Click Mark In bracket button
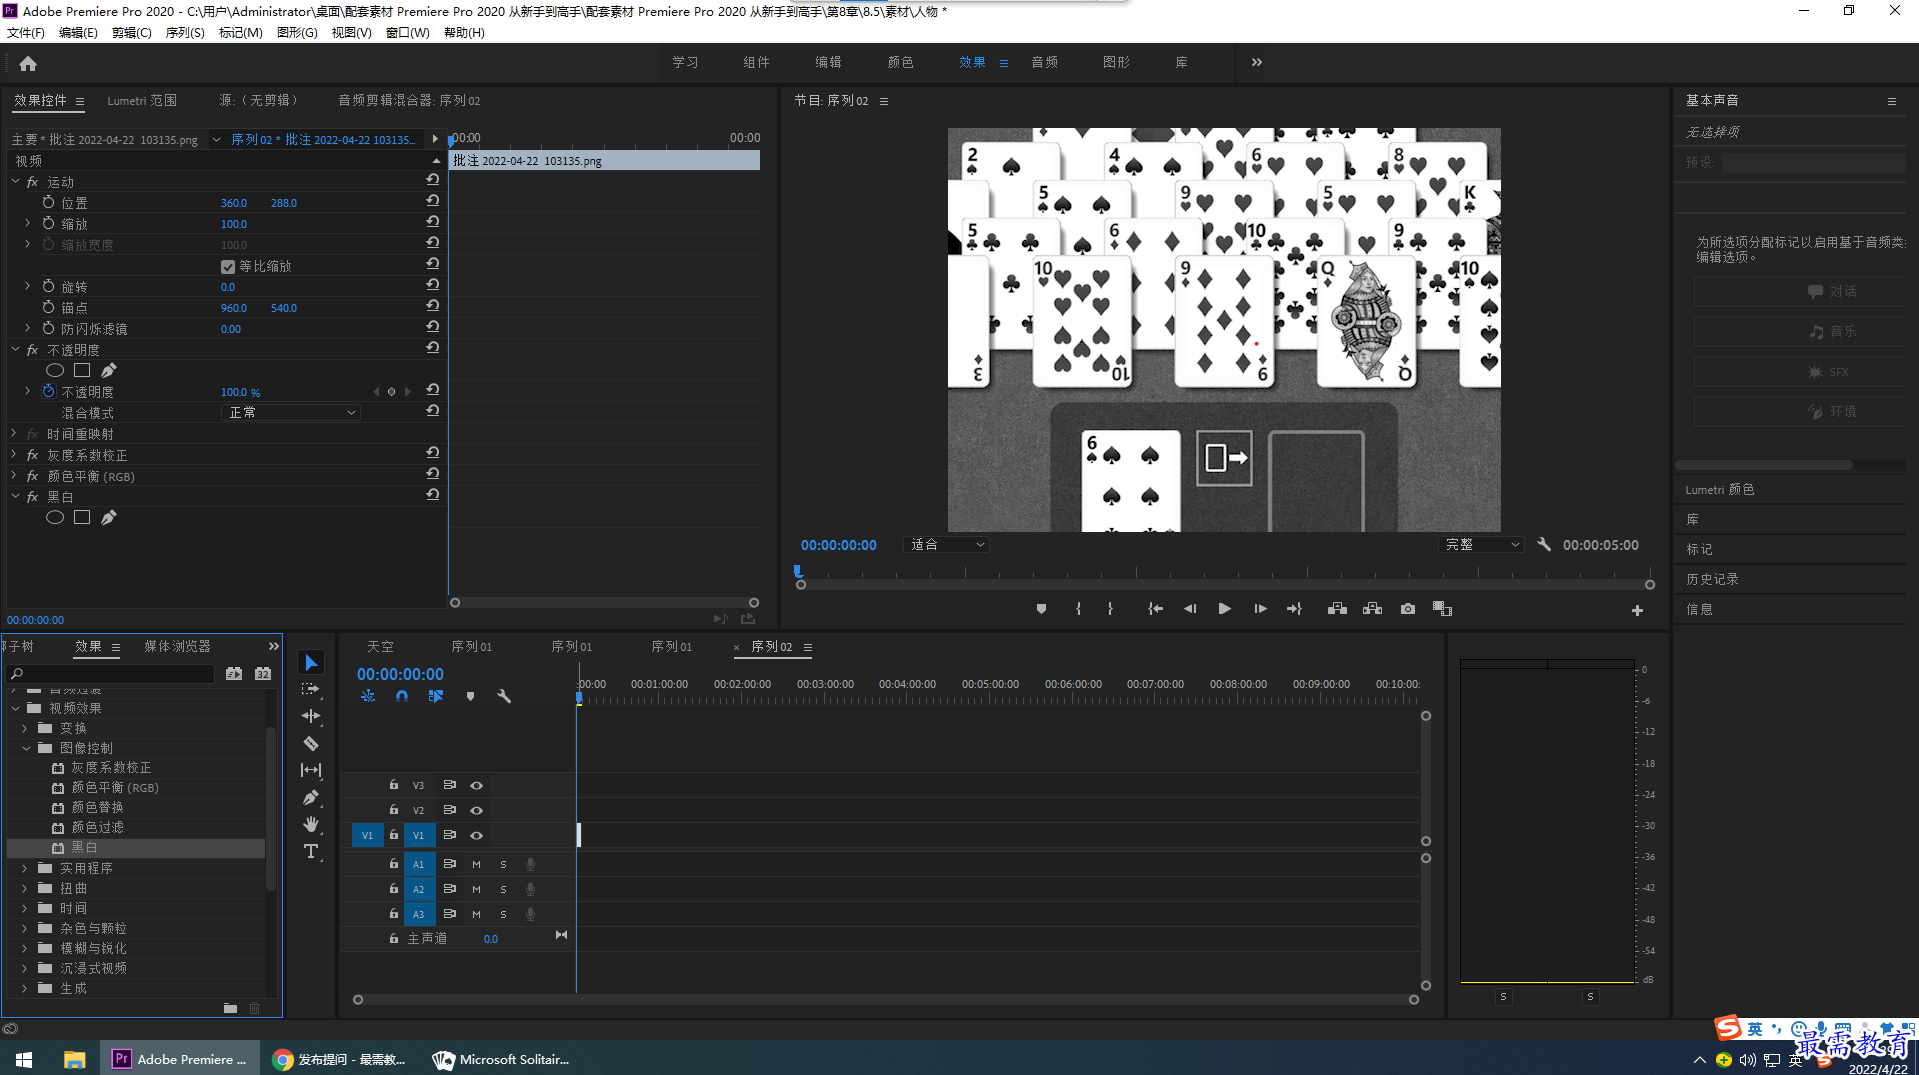Image resolution: width=1919 pixels, height=1075 pixels. [1078, 609]
